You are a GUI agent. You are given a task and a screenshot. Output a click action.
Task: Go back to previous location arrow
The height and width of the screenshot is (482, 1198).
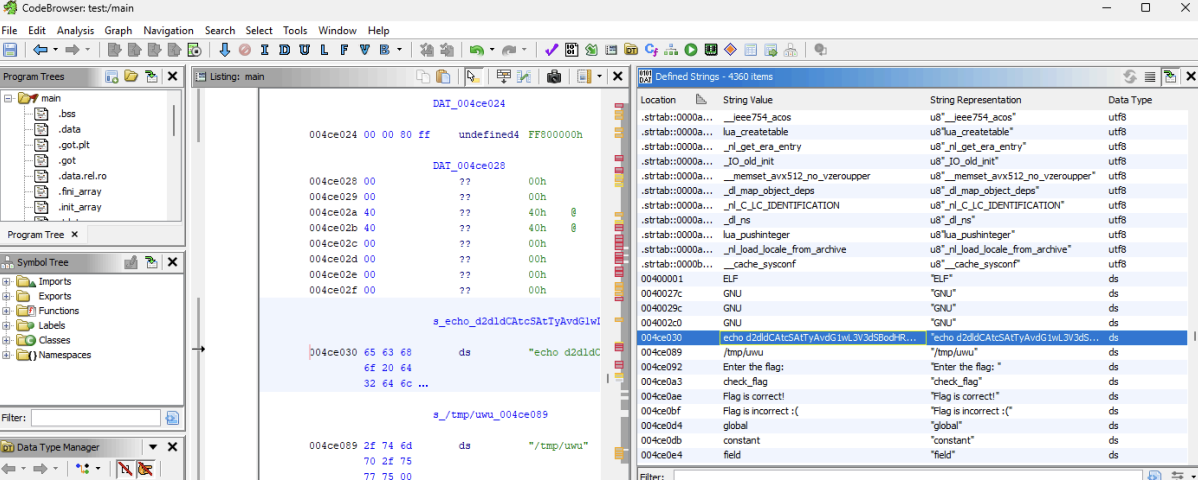[x=40, y=50]
